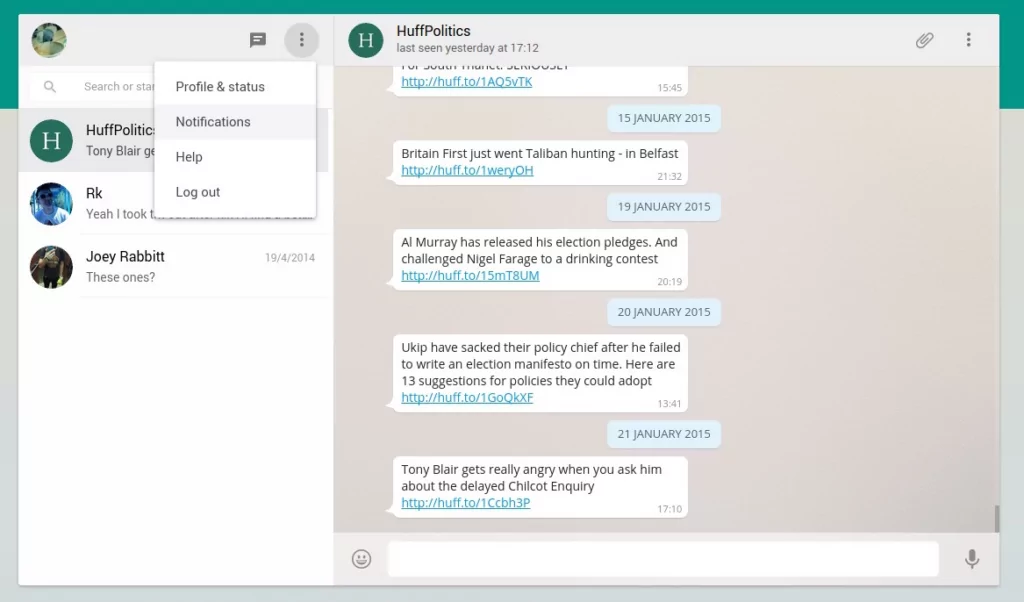Open the emoji picker smiley icon
This screenshot has height=602, width=1024.
point(362,559)
